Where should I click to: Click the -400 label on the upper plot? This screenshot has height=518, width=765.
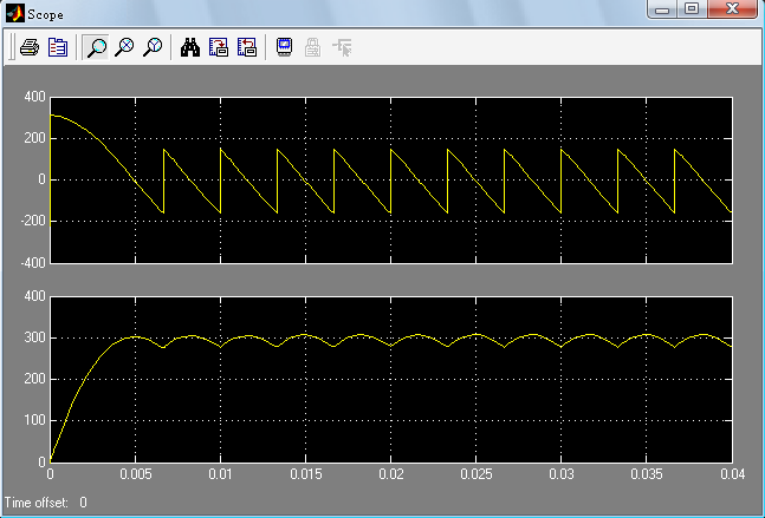33,262
